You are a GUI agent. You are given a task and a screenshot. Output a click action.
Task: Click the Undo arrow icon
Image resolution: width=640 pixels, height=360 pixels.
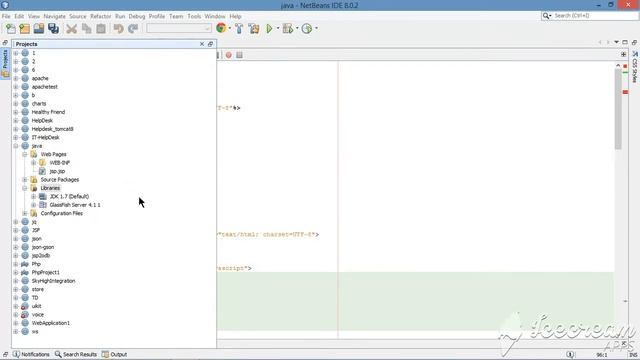pos(119,29)
